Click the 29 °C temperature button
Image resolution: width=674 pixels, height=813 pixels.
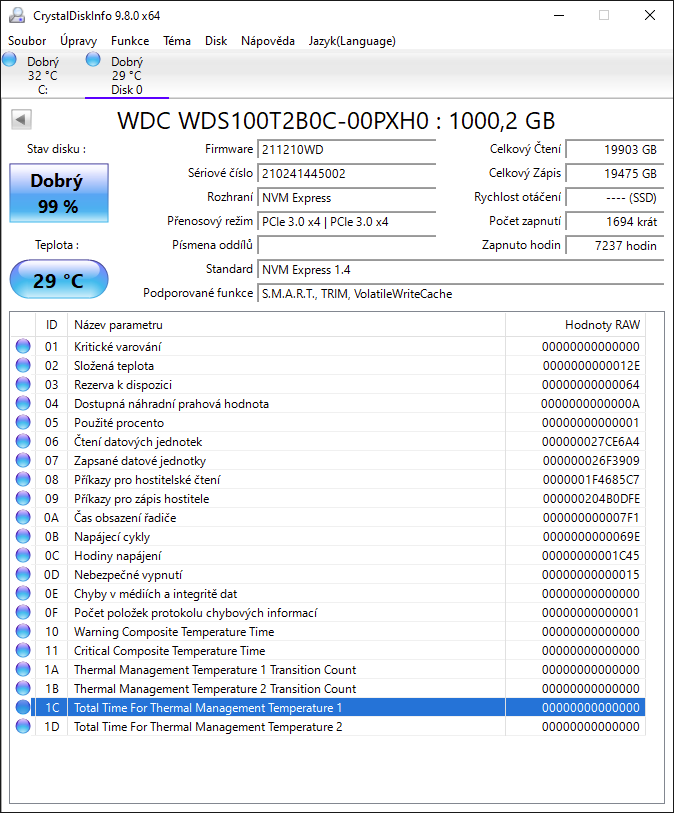pyautogui.click(x=59, y=280)
